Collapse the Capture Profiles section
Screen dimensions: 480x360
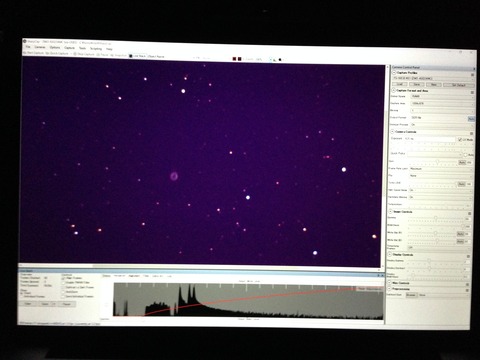[x=394, y=72]
